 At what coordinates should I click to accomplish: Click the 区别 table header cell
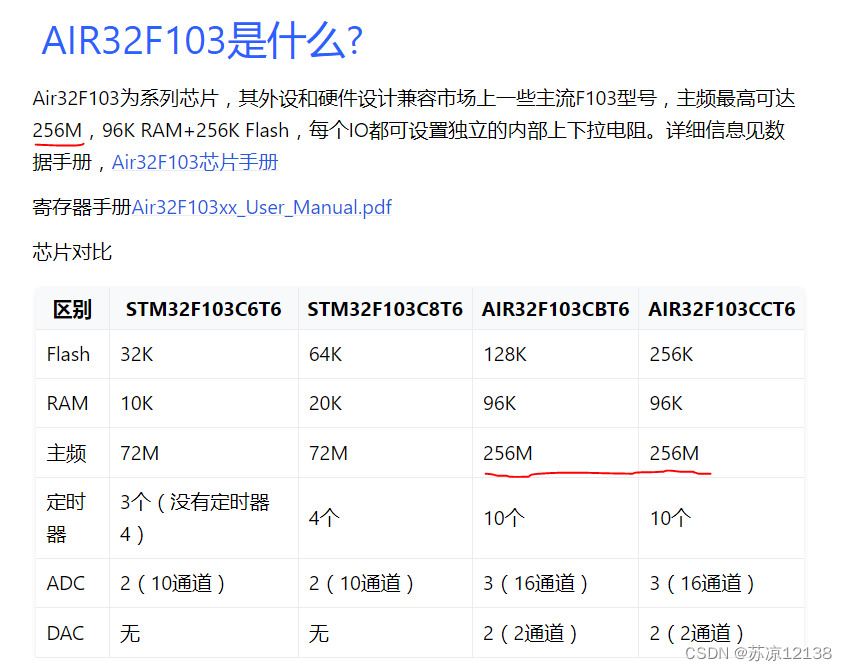pos(71,309)
